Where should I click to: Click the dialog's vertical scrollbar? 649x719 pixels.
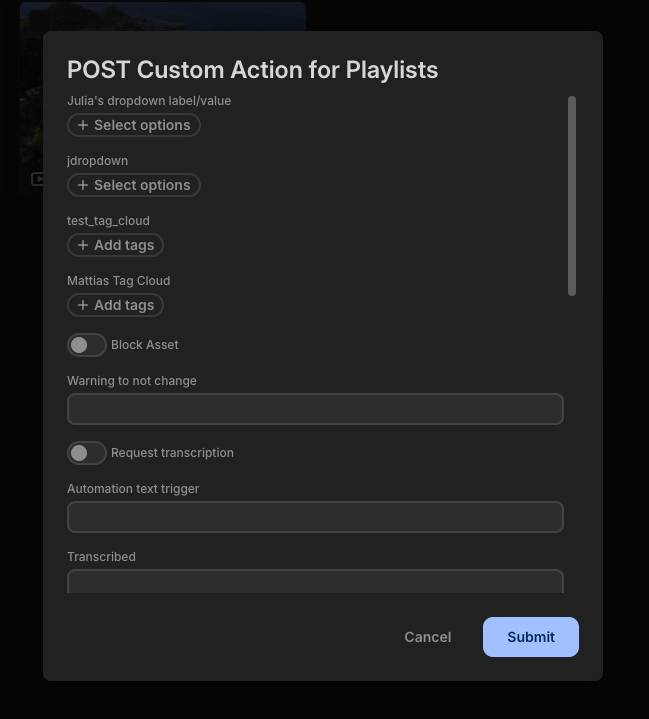tap(572, 196)
